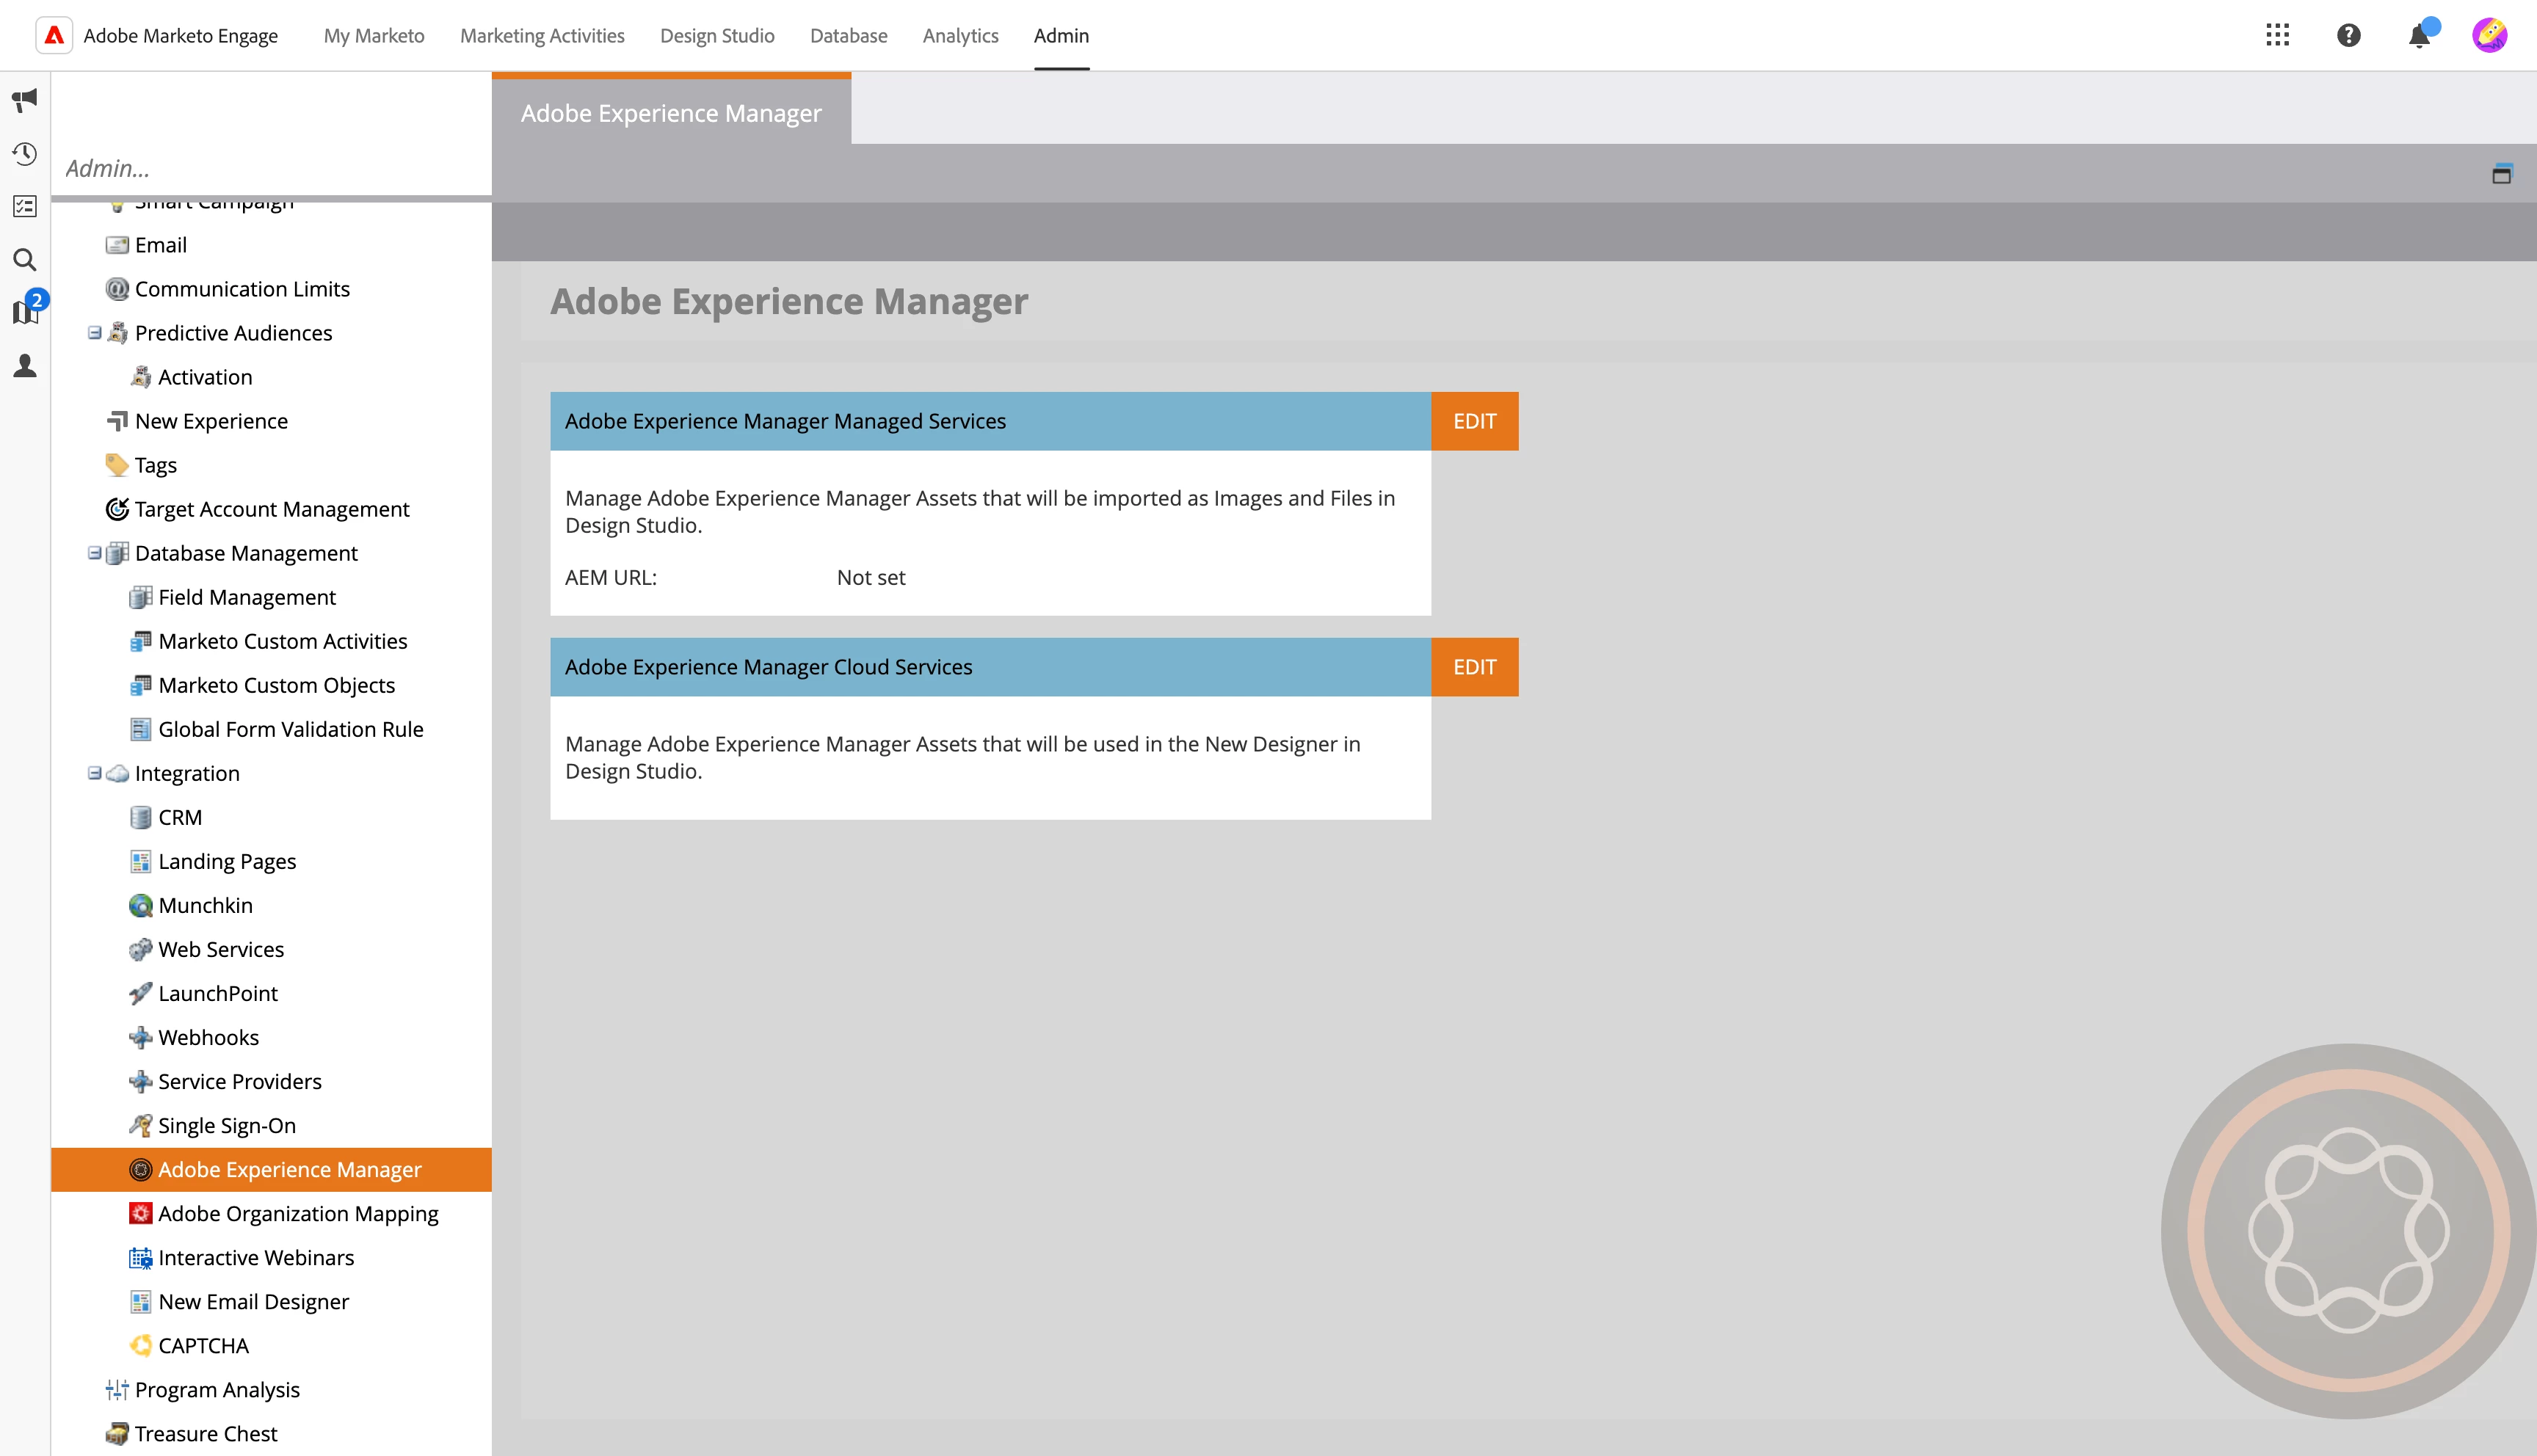Edit Adobe Experience Manager Cloud Services
The width and height of the screenshot is (2537, 1456).
(1474, 667)
